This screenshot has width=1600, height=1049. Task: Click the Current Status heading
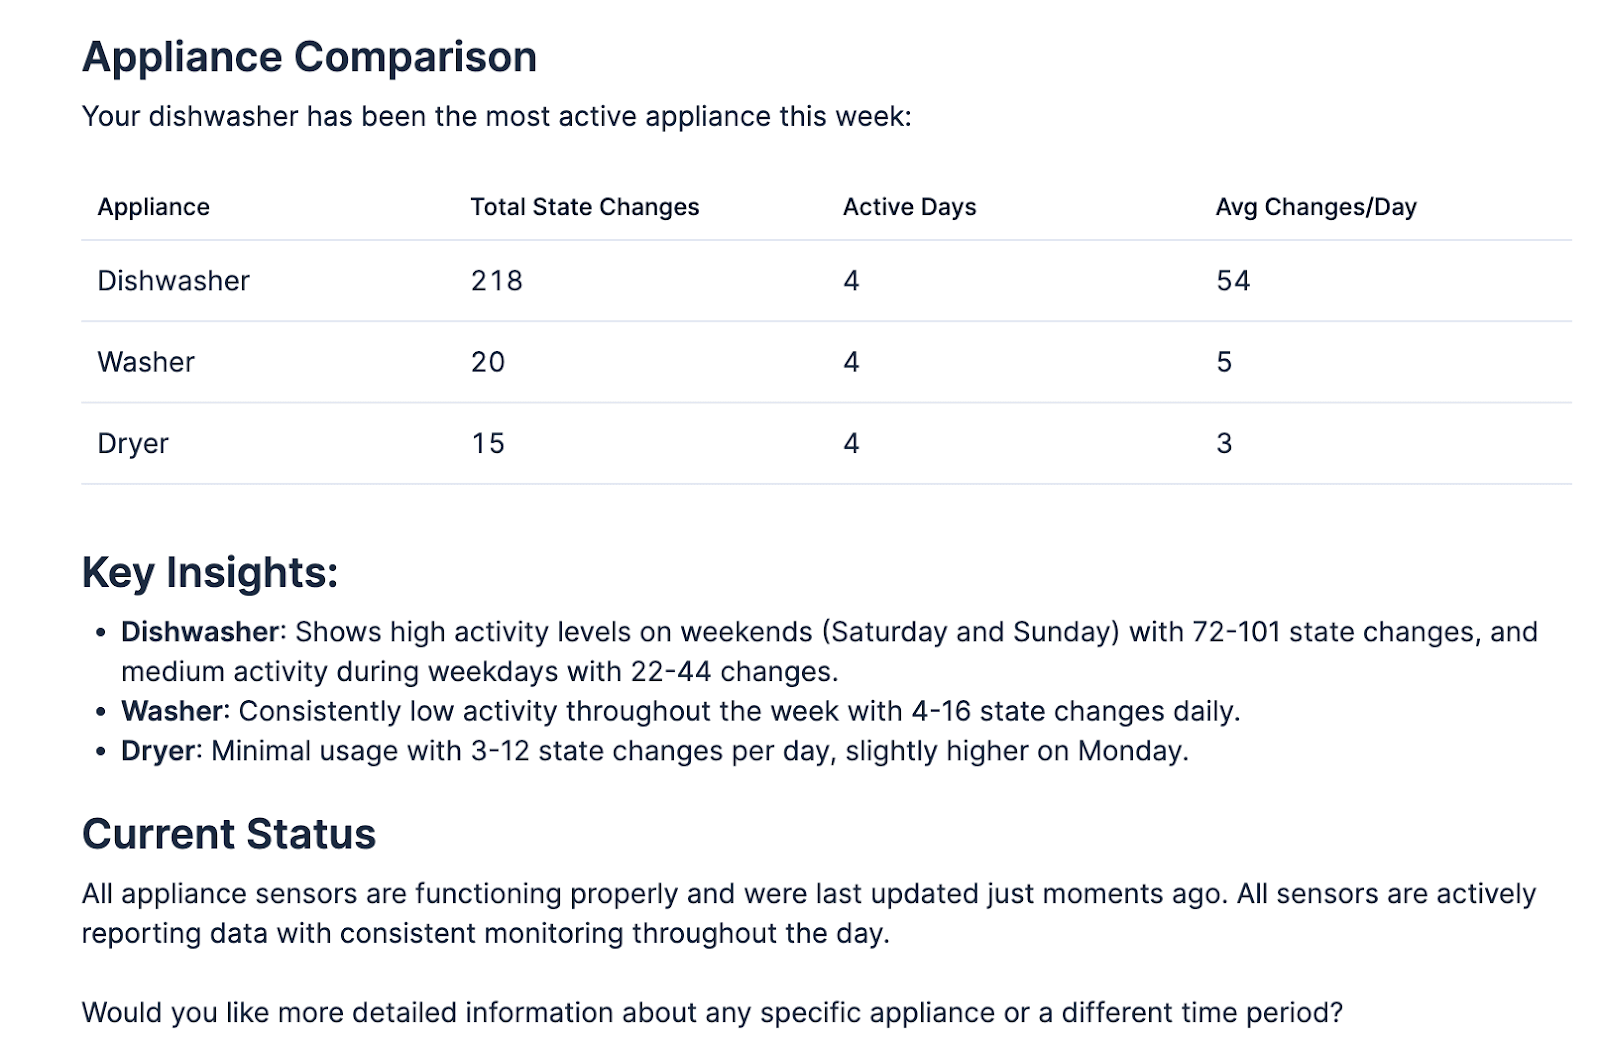pos(229,834)
